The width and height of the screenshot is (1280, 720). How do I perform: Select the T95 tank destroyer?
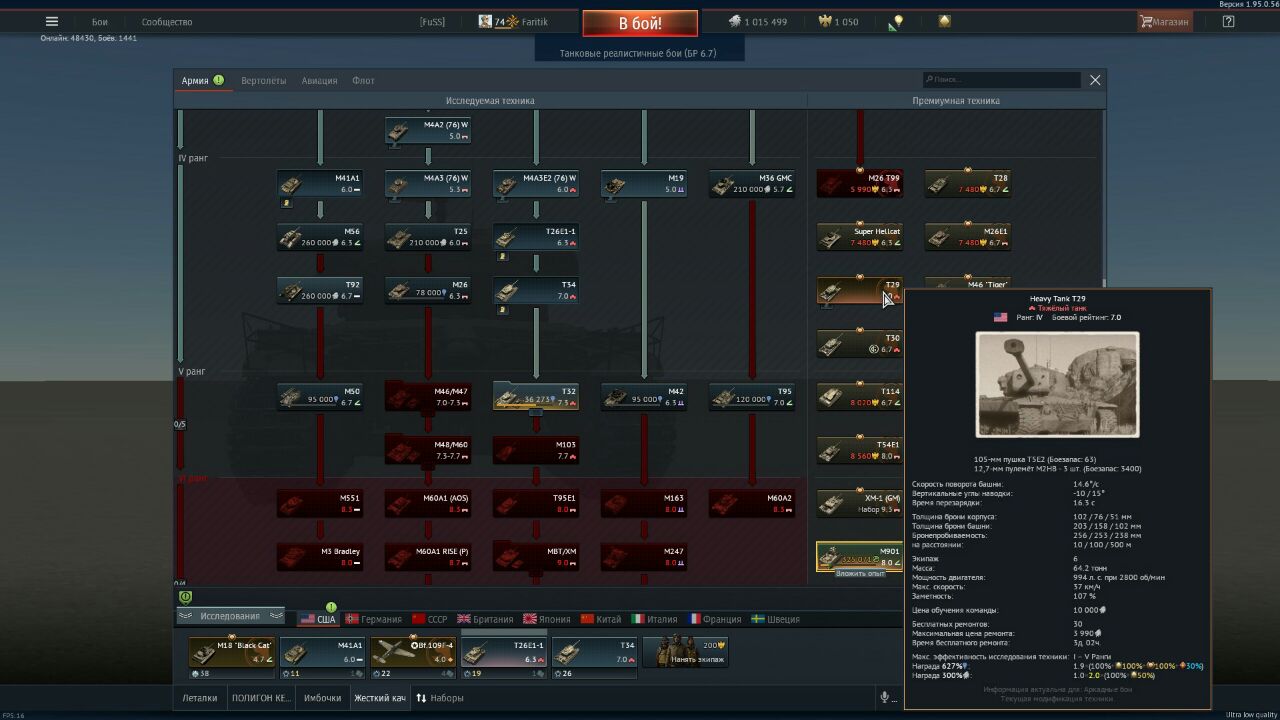[x=752, y=396]
